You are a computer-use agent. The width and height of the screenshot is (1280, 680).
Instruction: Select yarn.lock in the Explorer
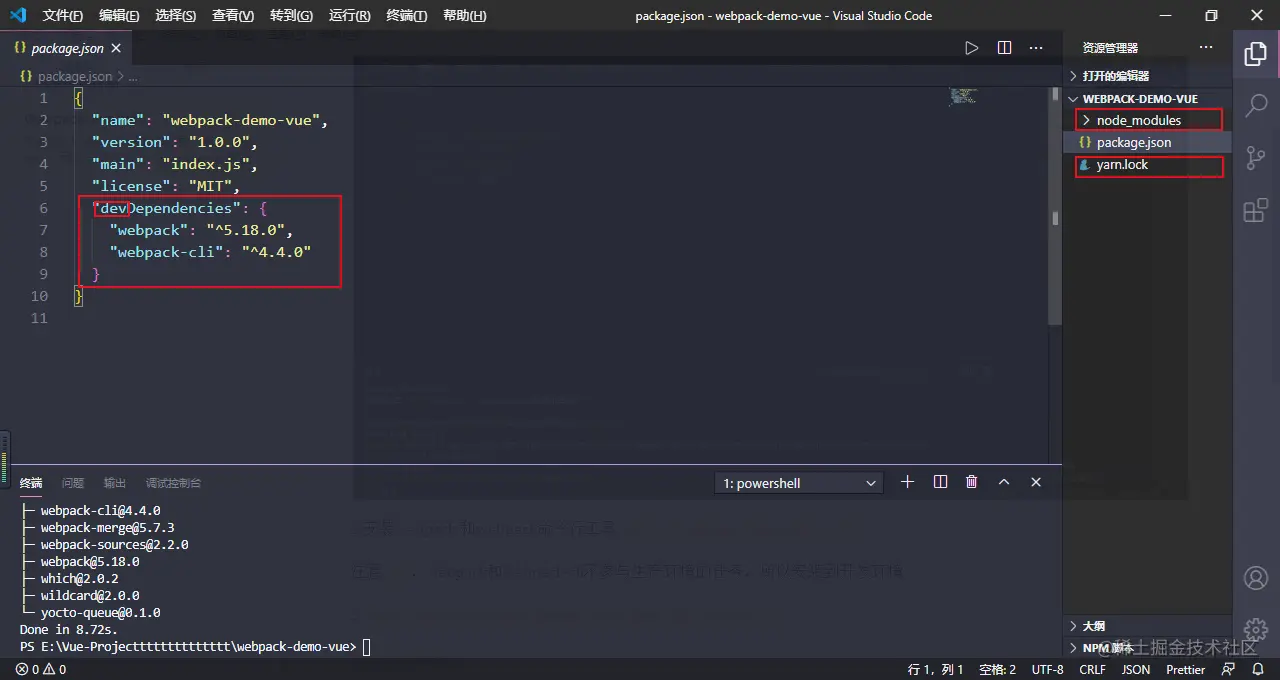tap(1122, 164)
